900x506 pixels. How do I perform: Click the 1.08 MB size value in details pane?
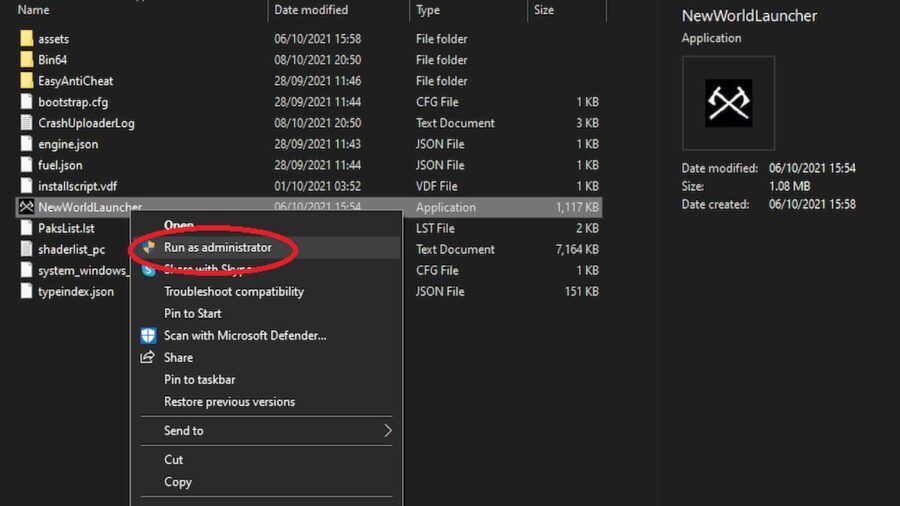pyautogui.click(x=789, y=186)
